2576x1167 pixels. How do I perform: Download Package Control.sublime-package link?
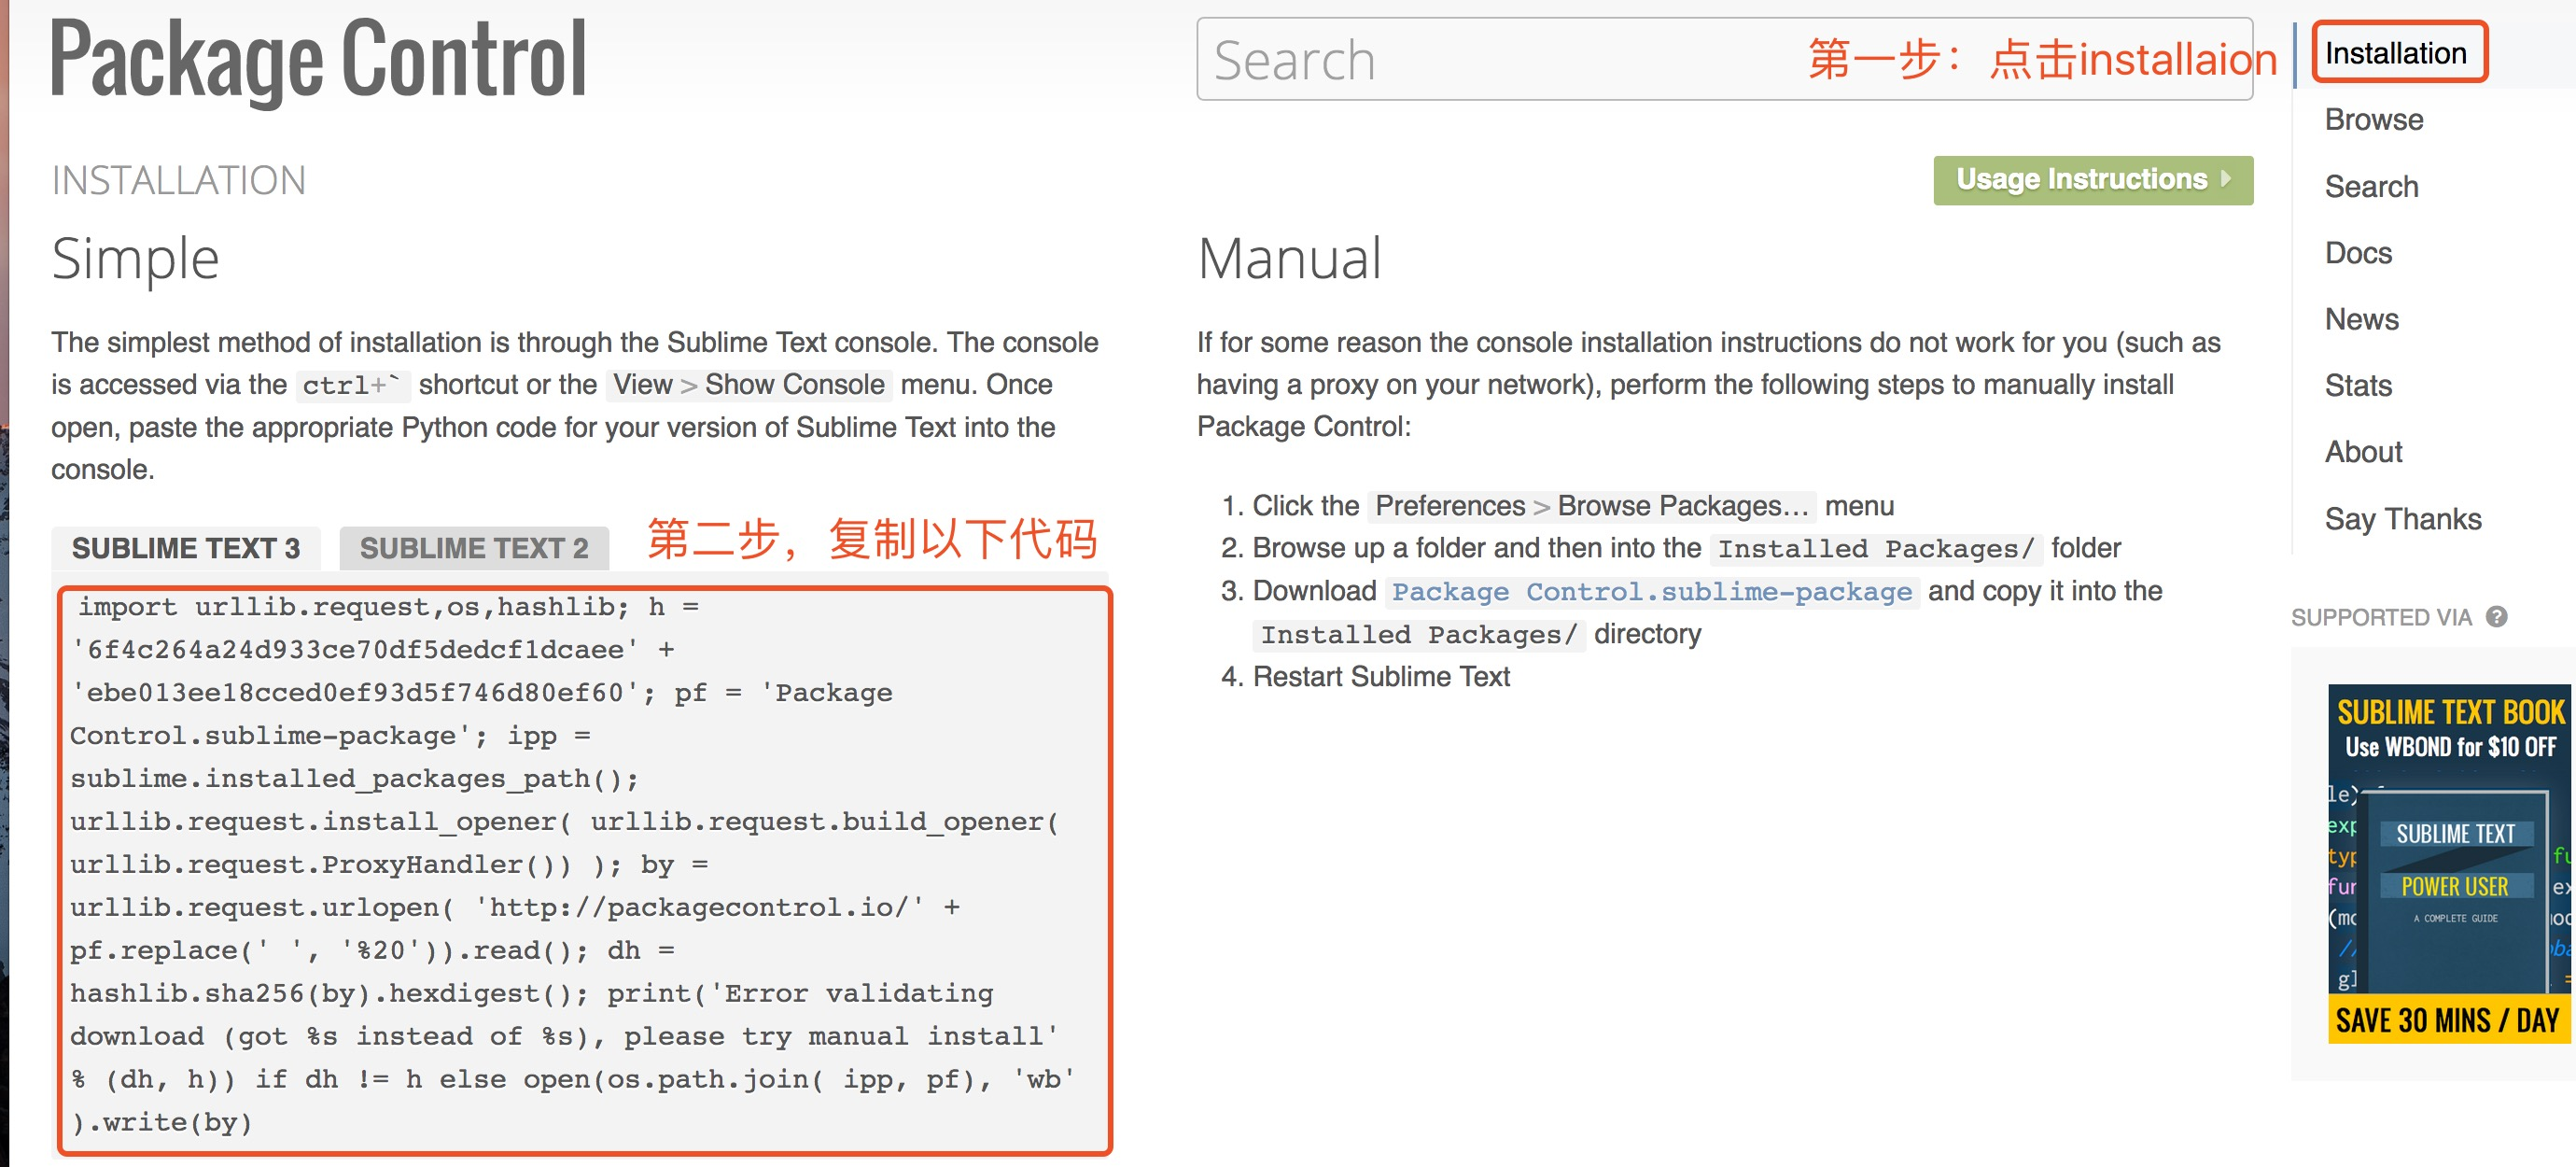1651,592
